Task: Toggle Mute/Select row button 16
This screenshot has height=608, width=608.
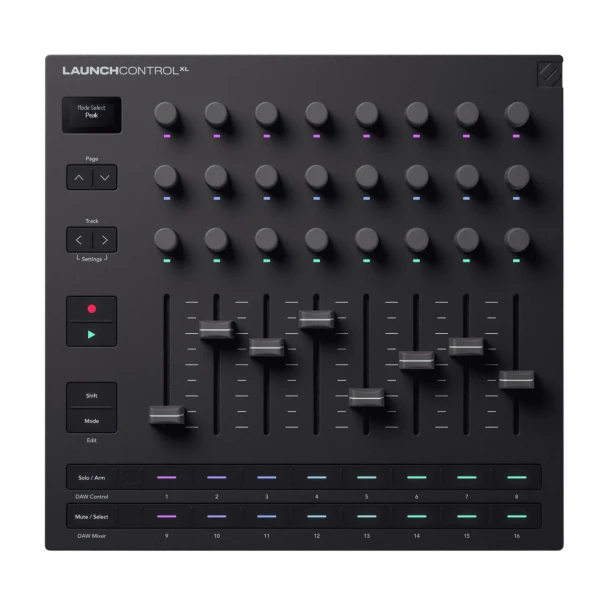Action: pyautogui.click(x=516, y=516)
